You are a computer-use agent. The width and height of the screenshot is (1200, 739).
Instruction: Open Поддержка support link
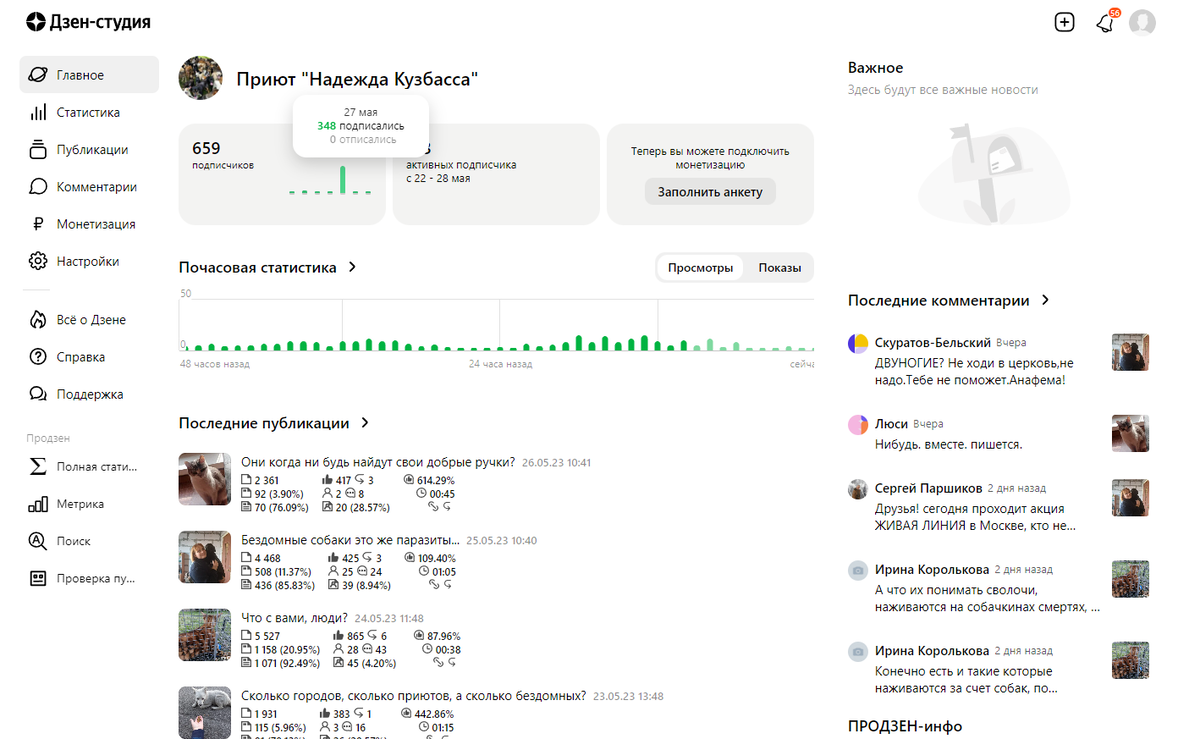click(89, 394)
